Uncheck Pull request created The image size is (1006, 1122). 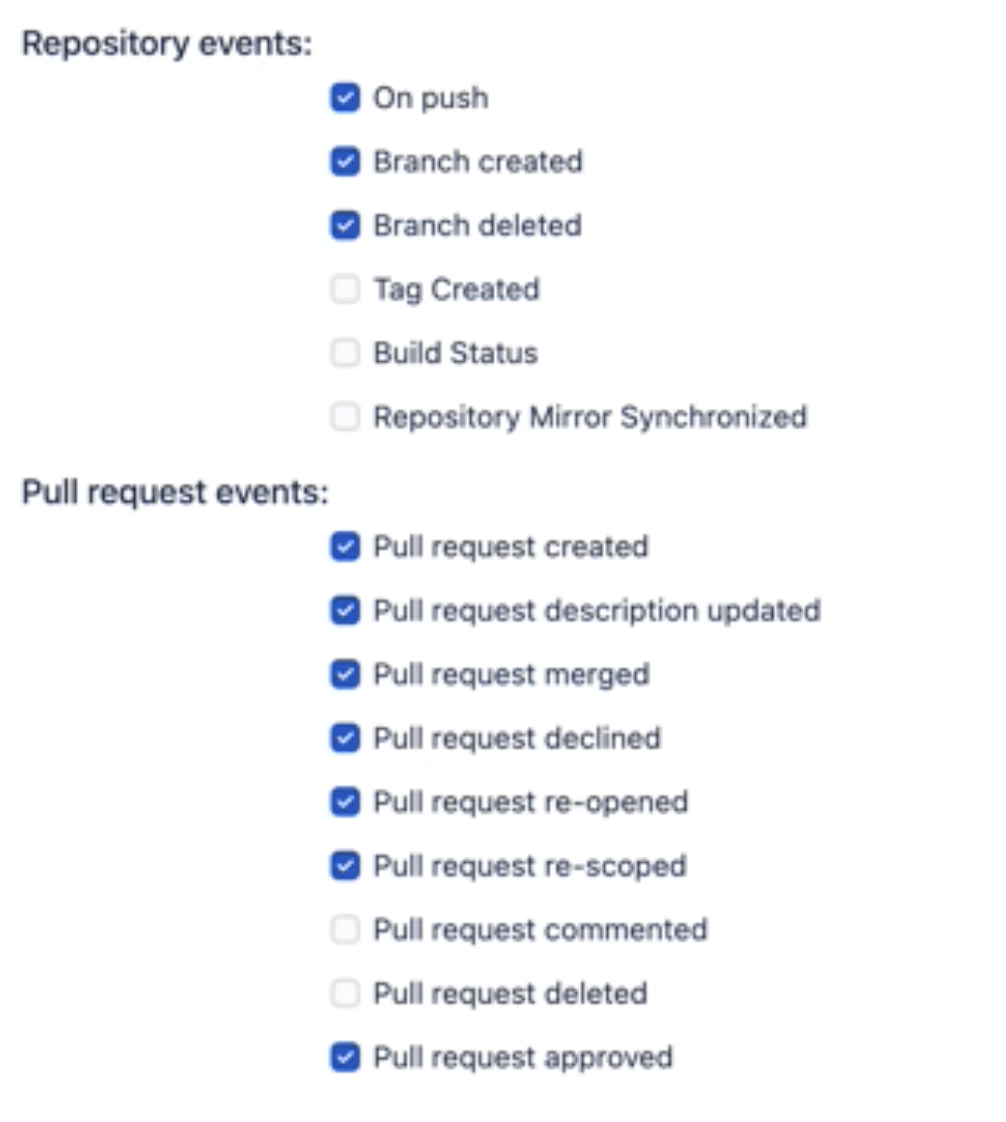click(x=344, y=546)
